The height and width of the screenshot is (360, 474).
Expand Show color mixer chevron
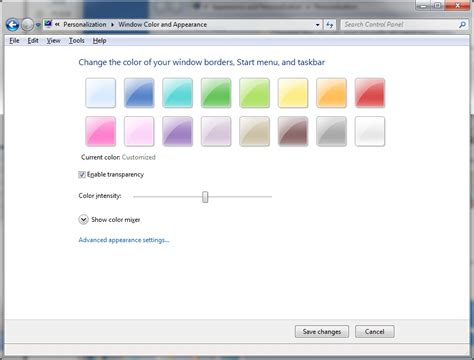coord(83,220)
